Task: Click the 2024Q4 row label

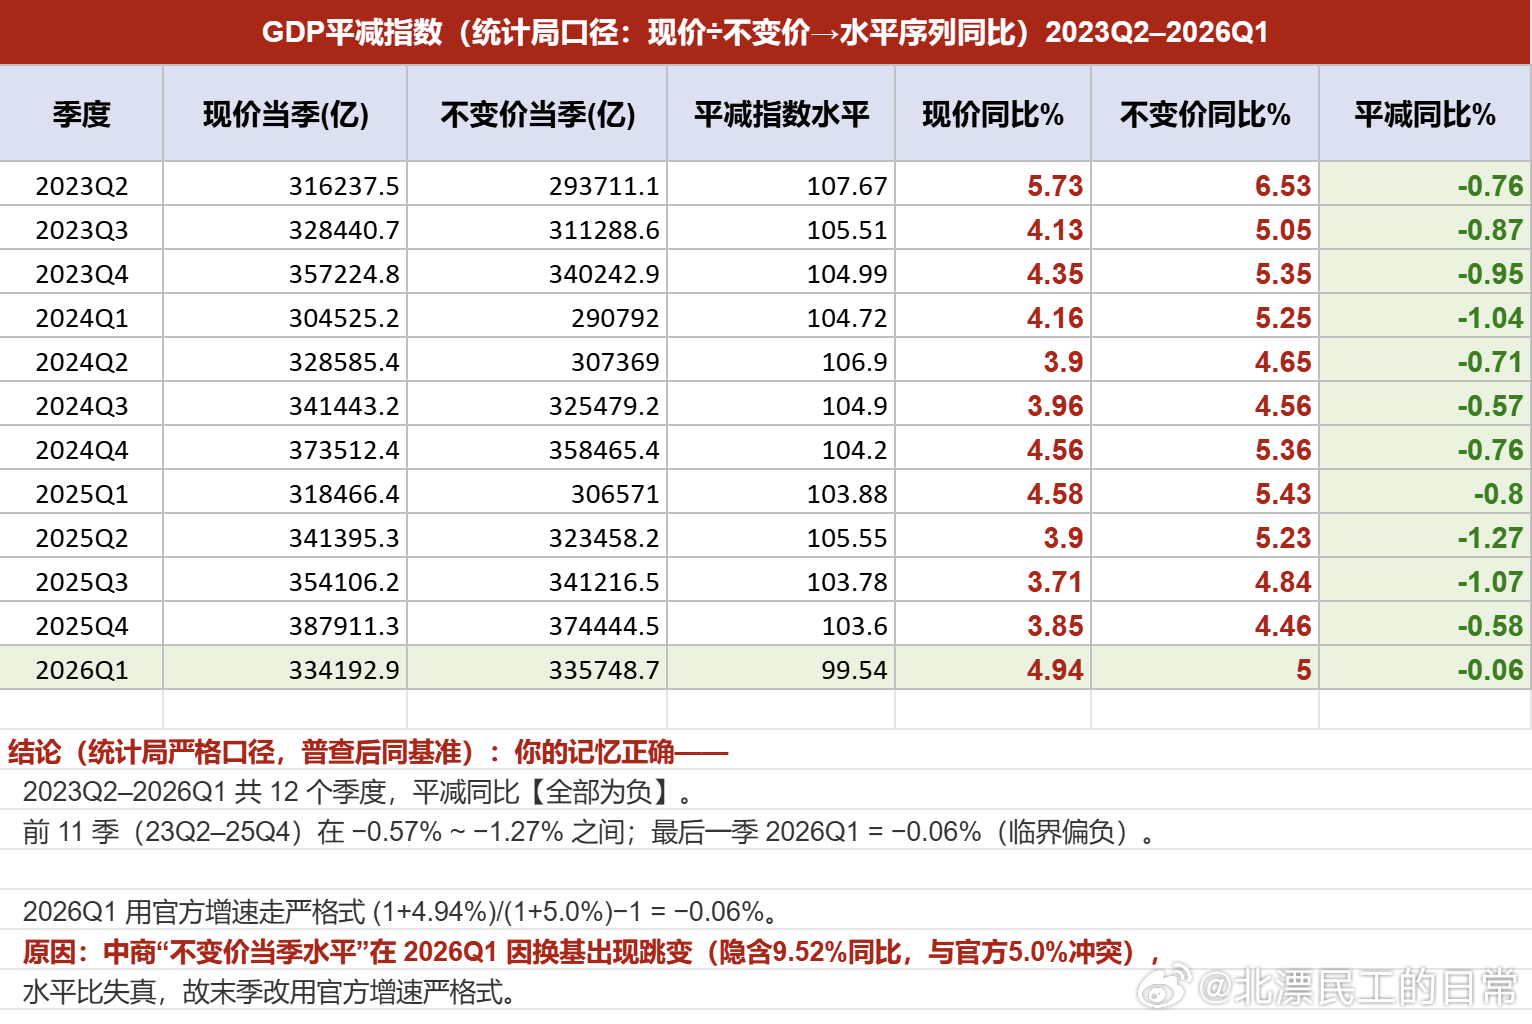Action: [82, 450]
